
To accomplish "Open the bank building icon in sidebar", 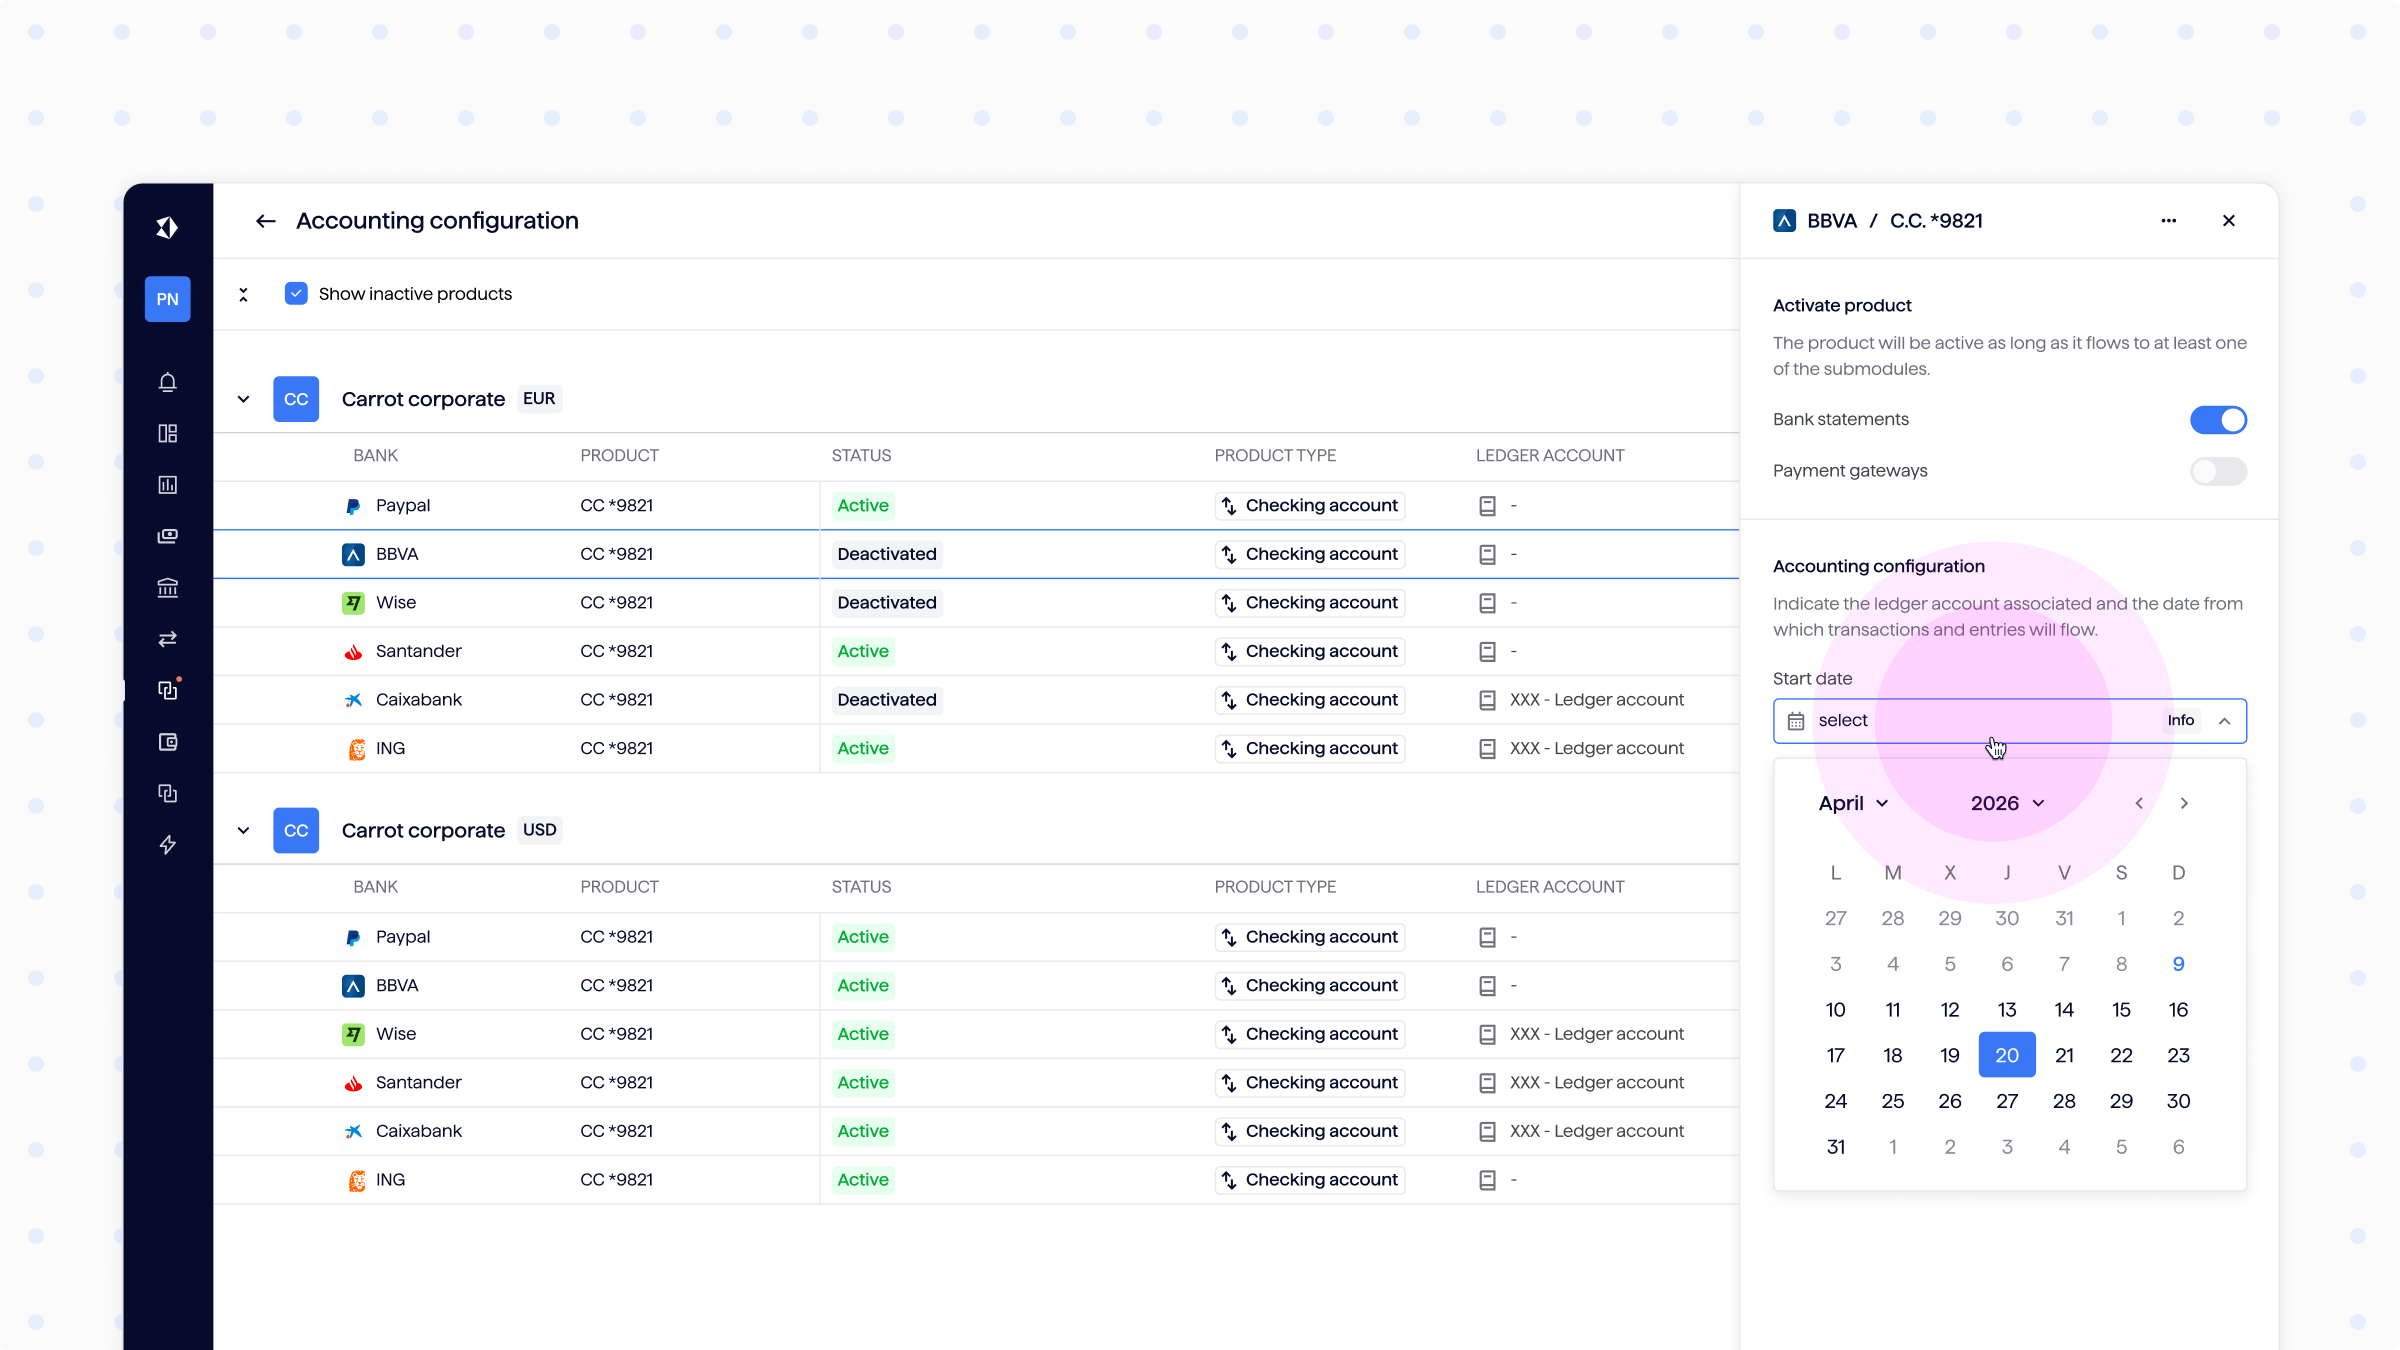I will coord(167,588).
